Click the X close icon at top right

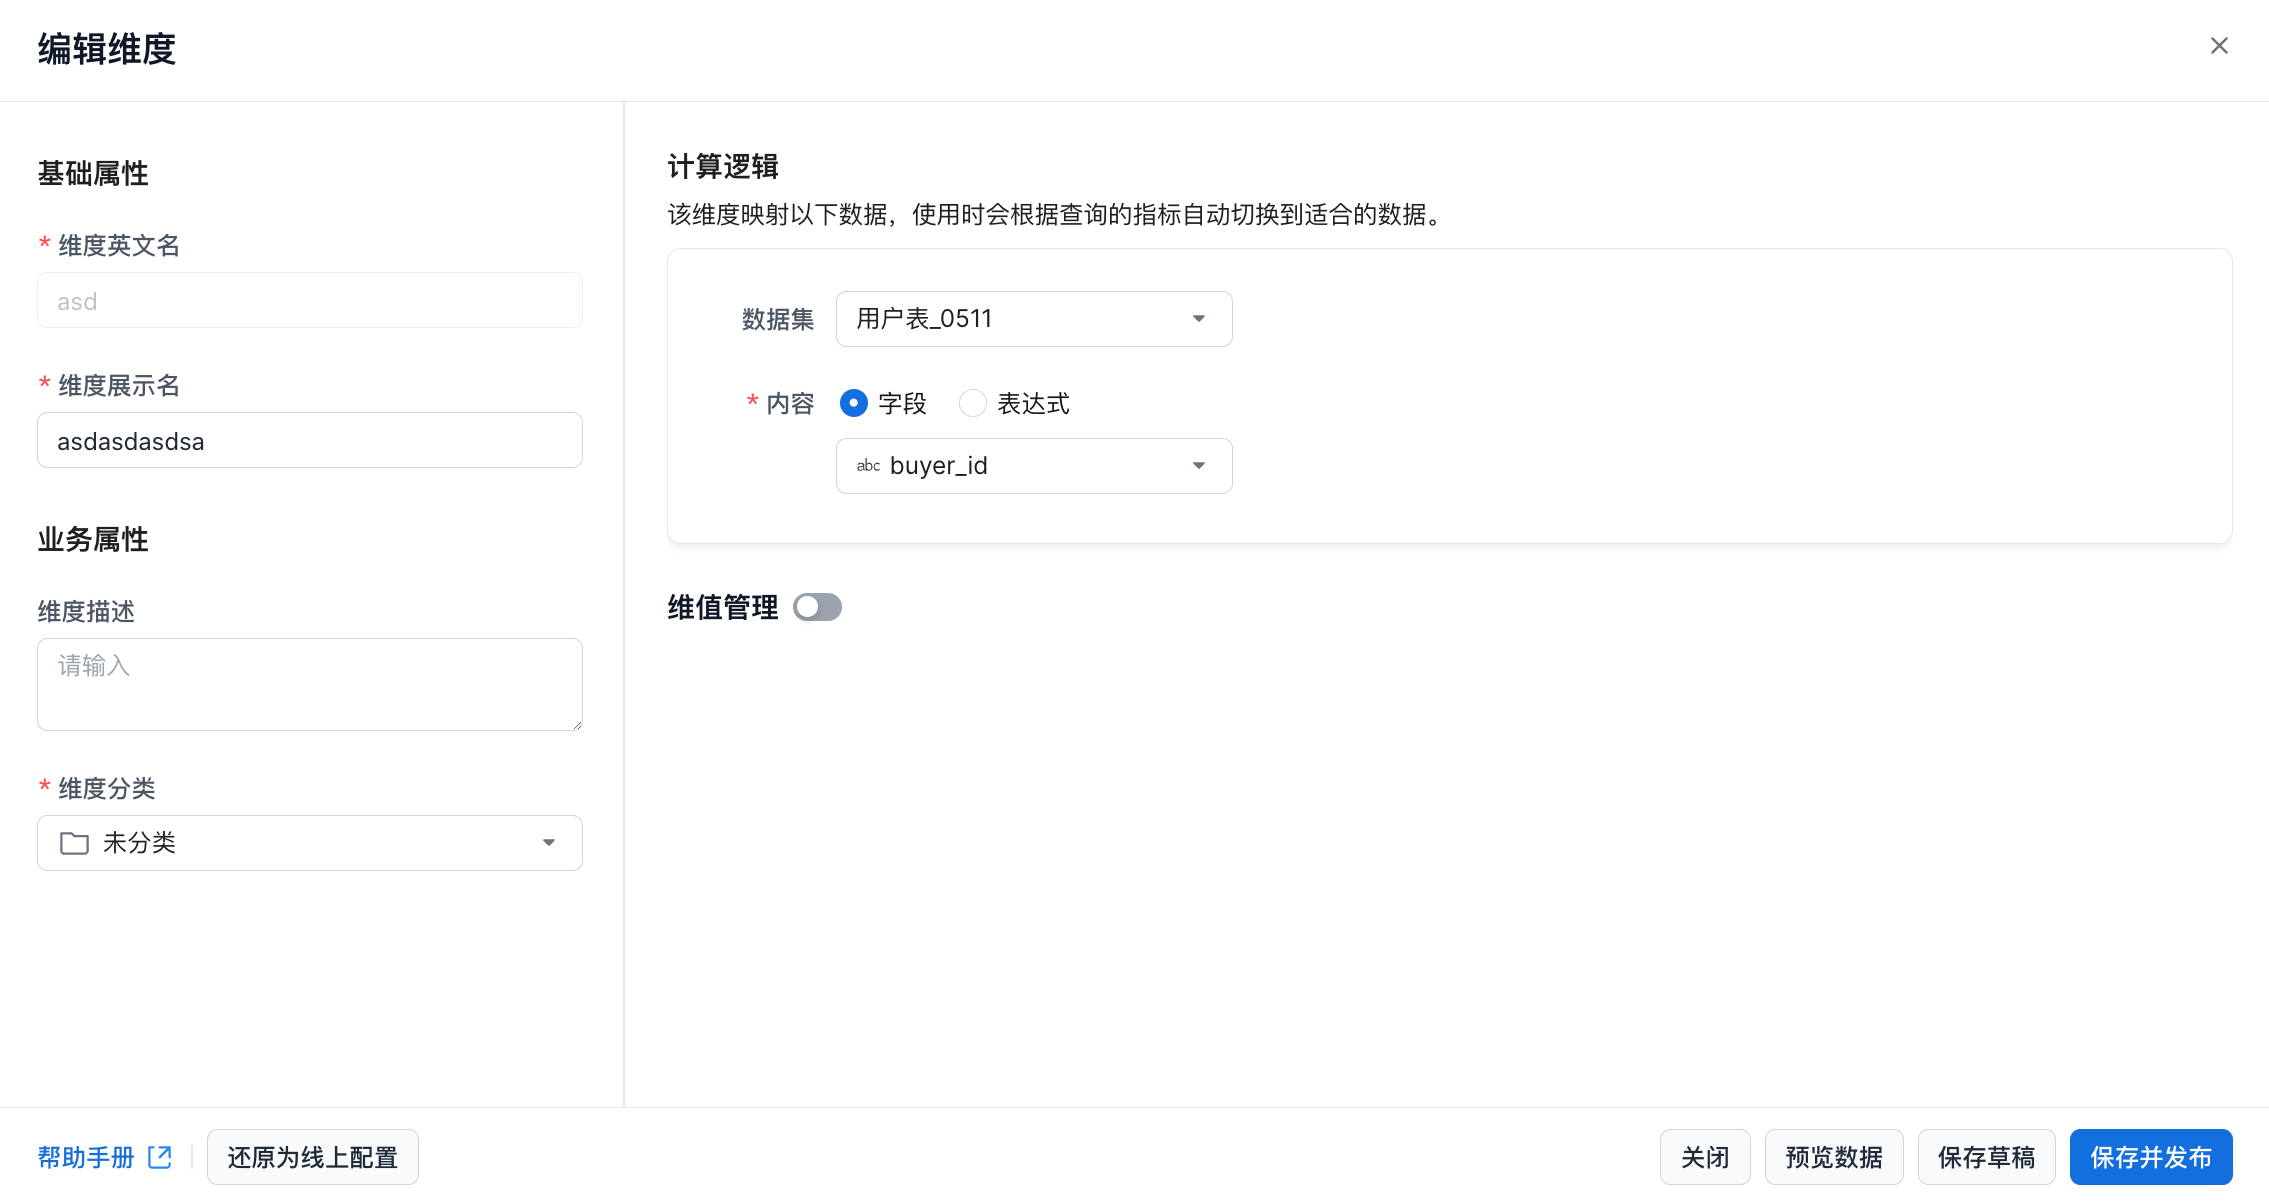pyautogui.click(x=2218, y=46)
